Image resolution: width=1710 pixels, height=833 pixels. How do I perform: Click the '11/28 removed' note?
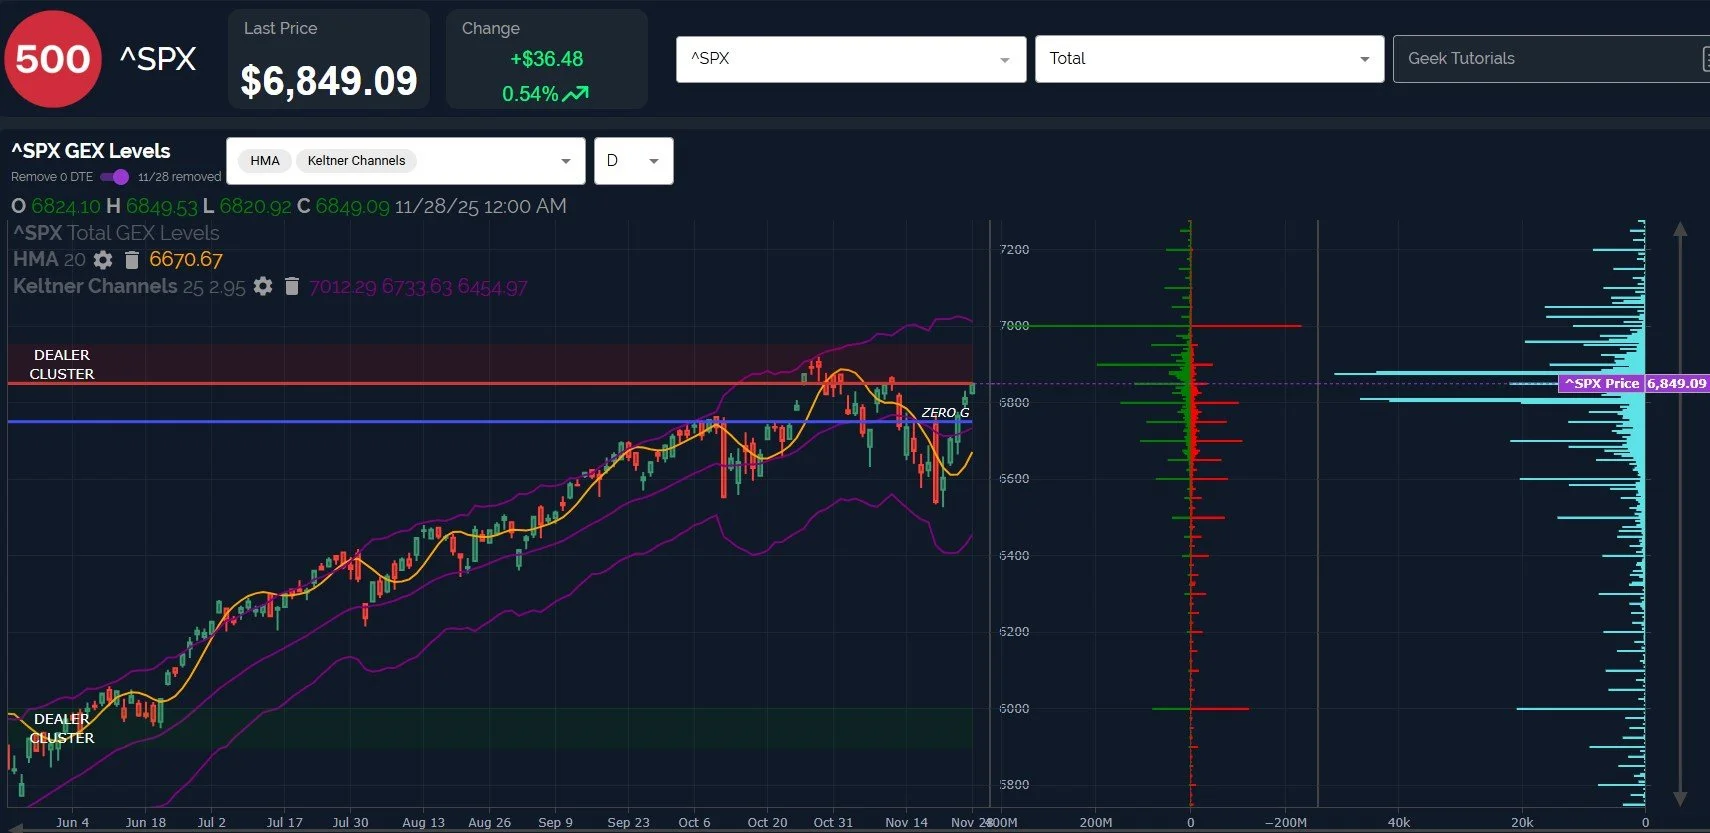(x=180, y=177)
